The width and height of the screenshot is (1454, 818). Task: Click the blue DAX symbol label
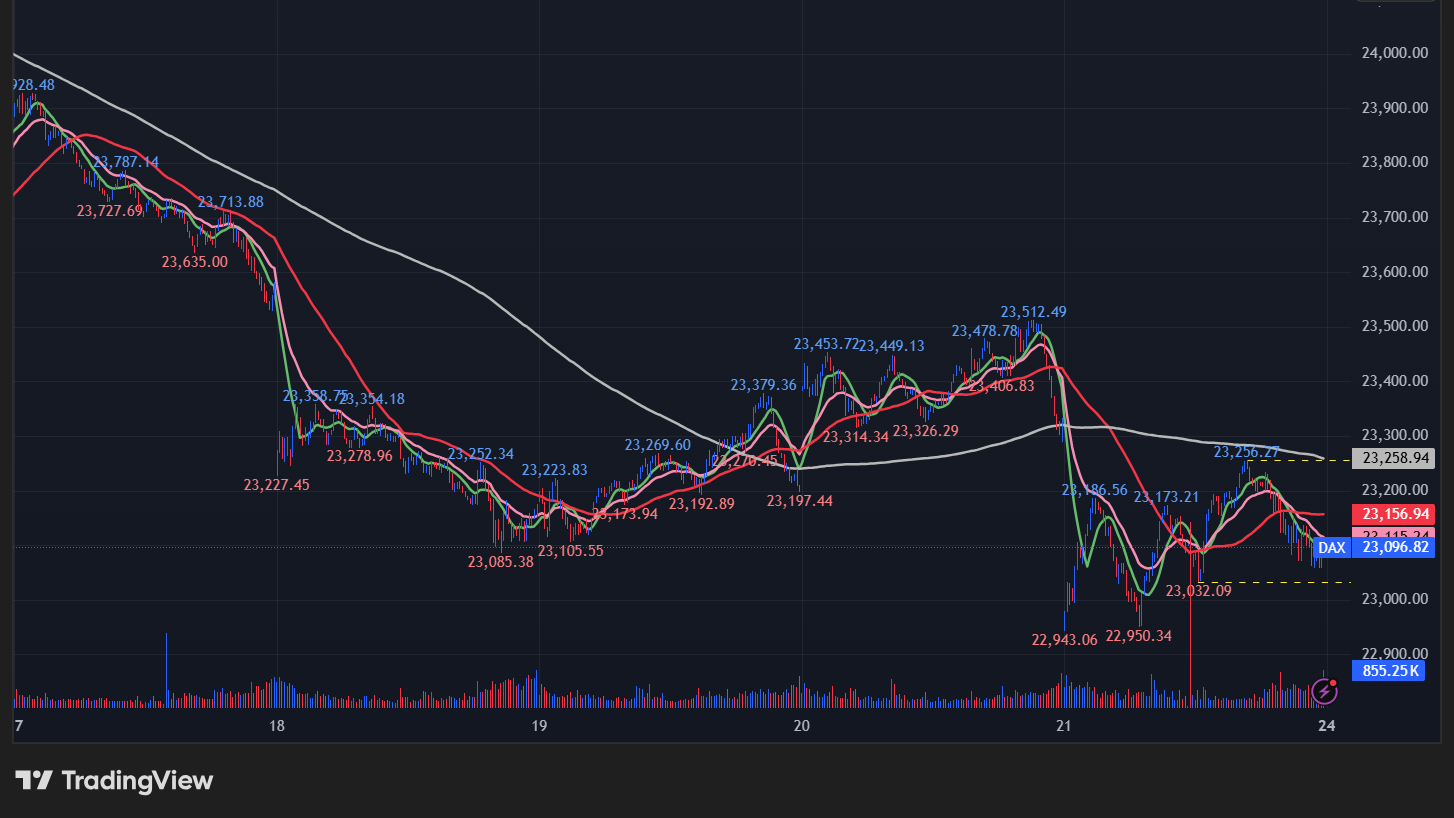1331,547
